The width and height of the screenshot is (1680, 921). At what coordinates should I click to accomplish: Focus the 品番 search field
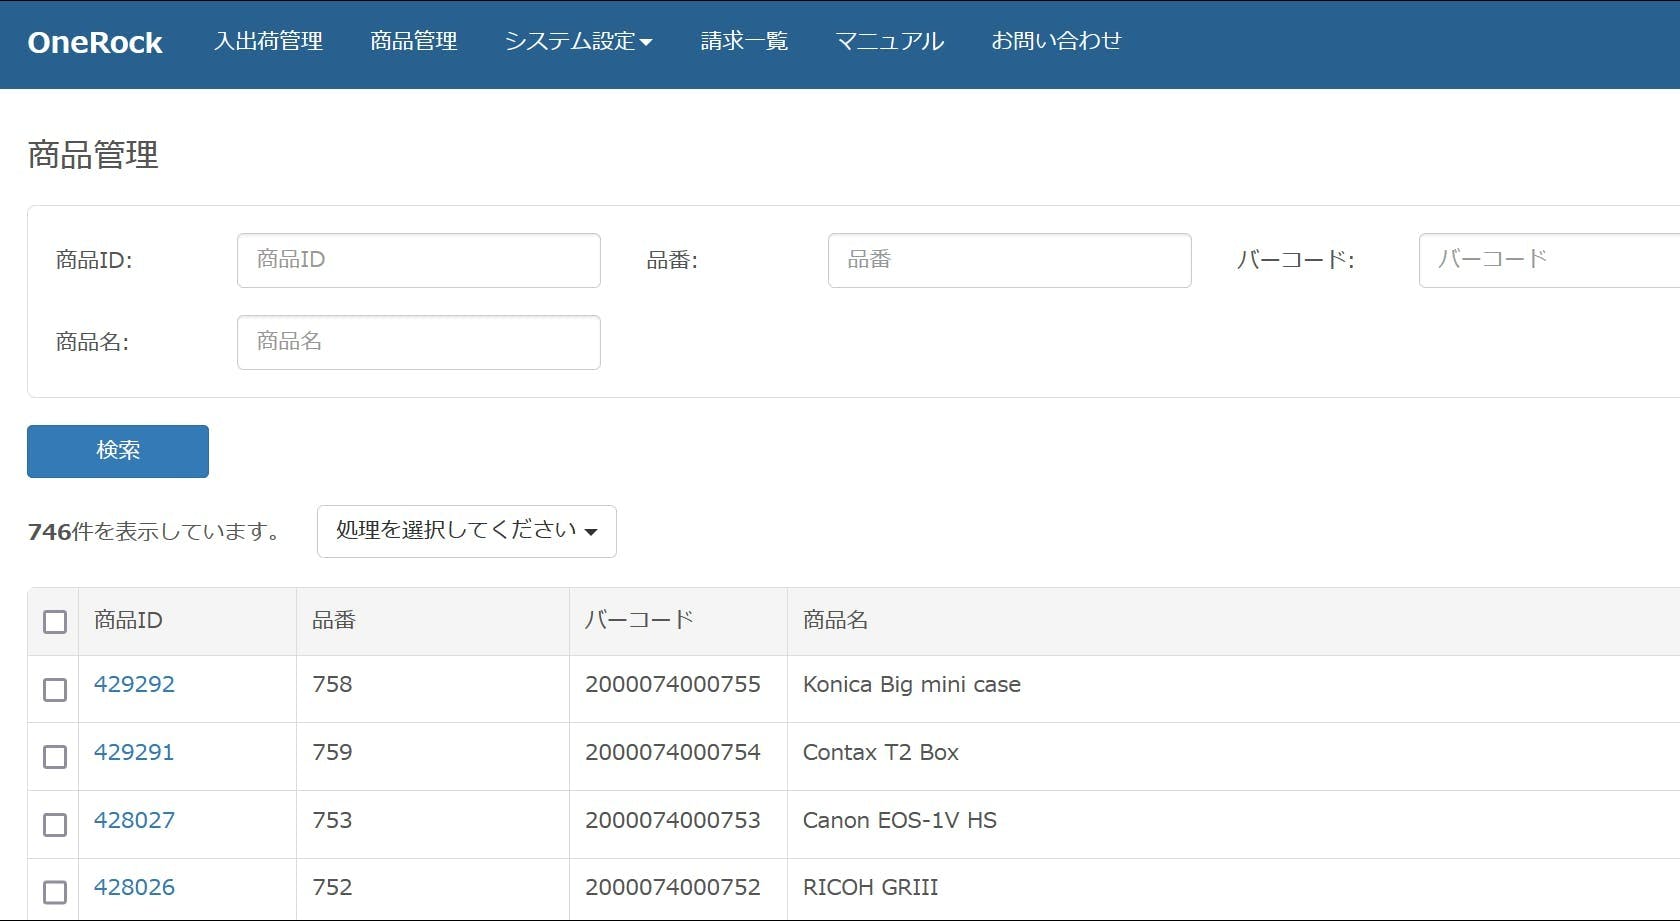(x=1009, y=260)
